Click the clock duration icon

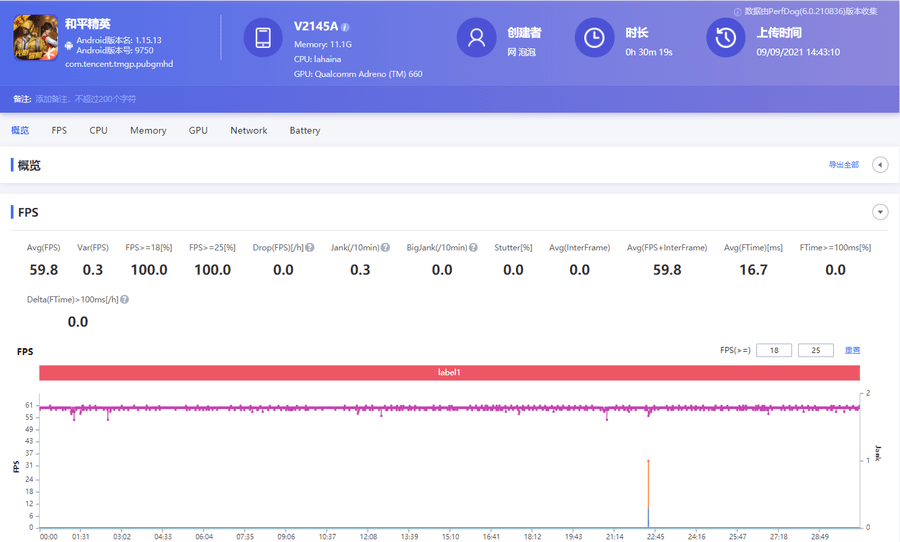coord(594,38)
